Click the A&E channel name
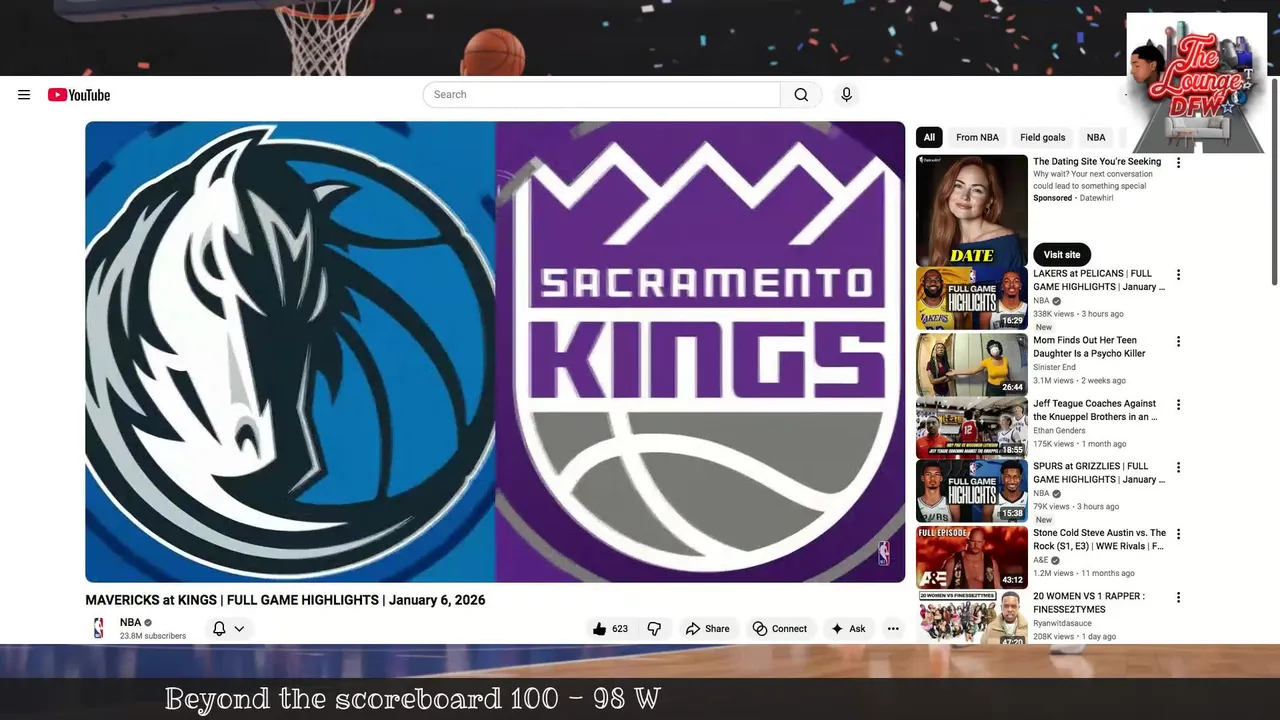1280x720 pixels. pyautogui.click(x=1040, y=560)
